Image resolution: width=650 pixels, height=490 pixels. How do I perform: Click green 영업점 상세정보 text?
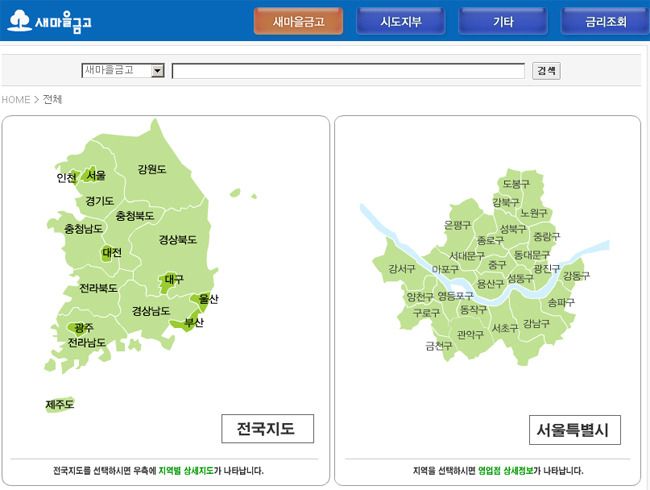506,471
